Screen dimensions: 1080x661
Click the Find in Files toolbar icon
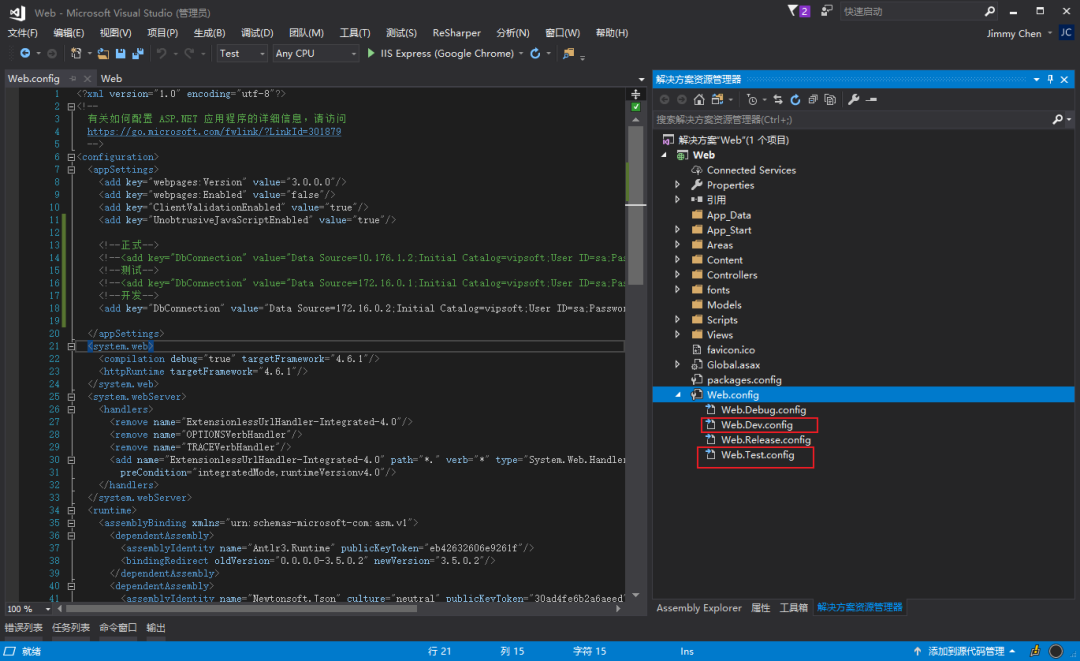pos(568,53)
